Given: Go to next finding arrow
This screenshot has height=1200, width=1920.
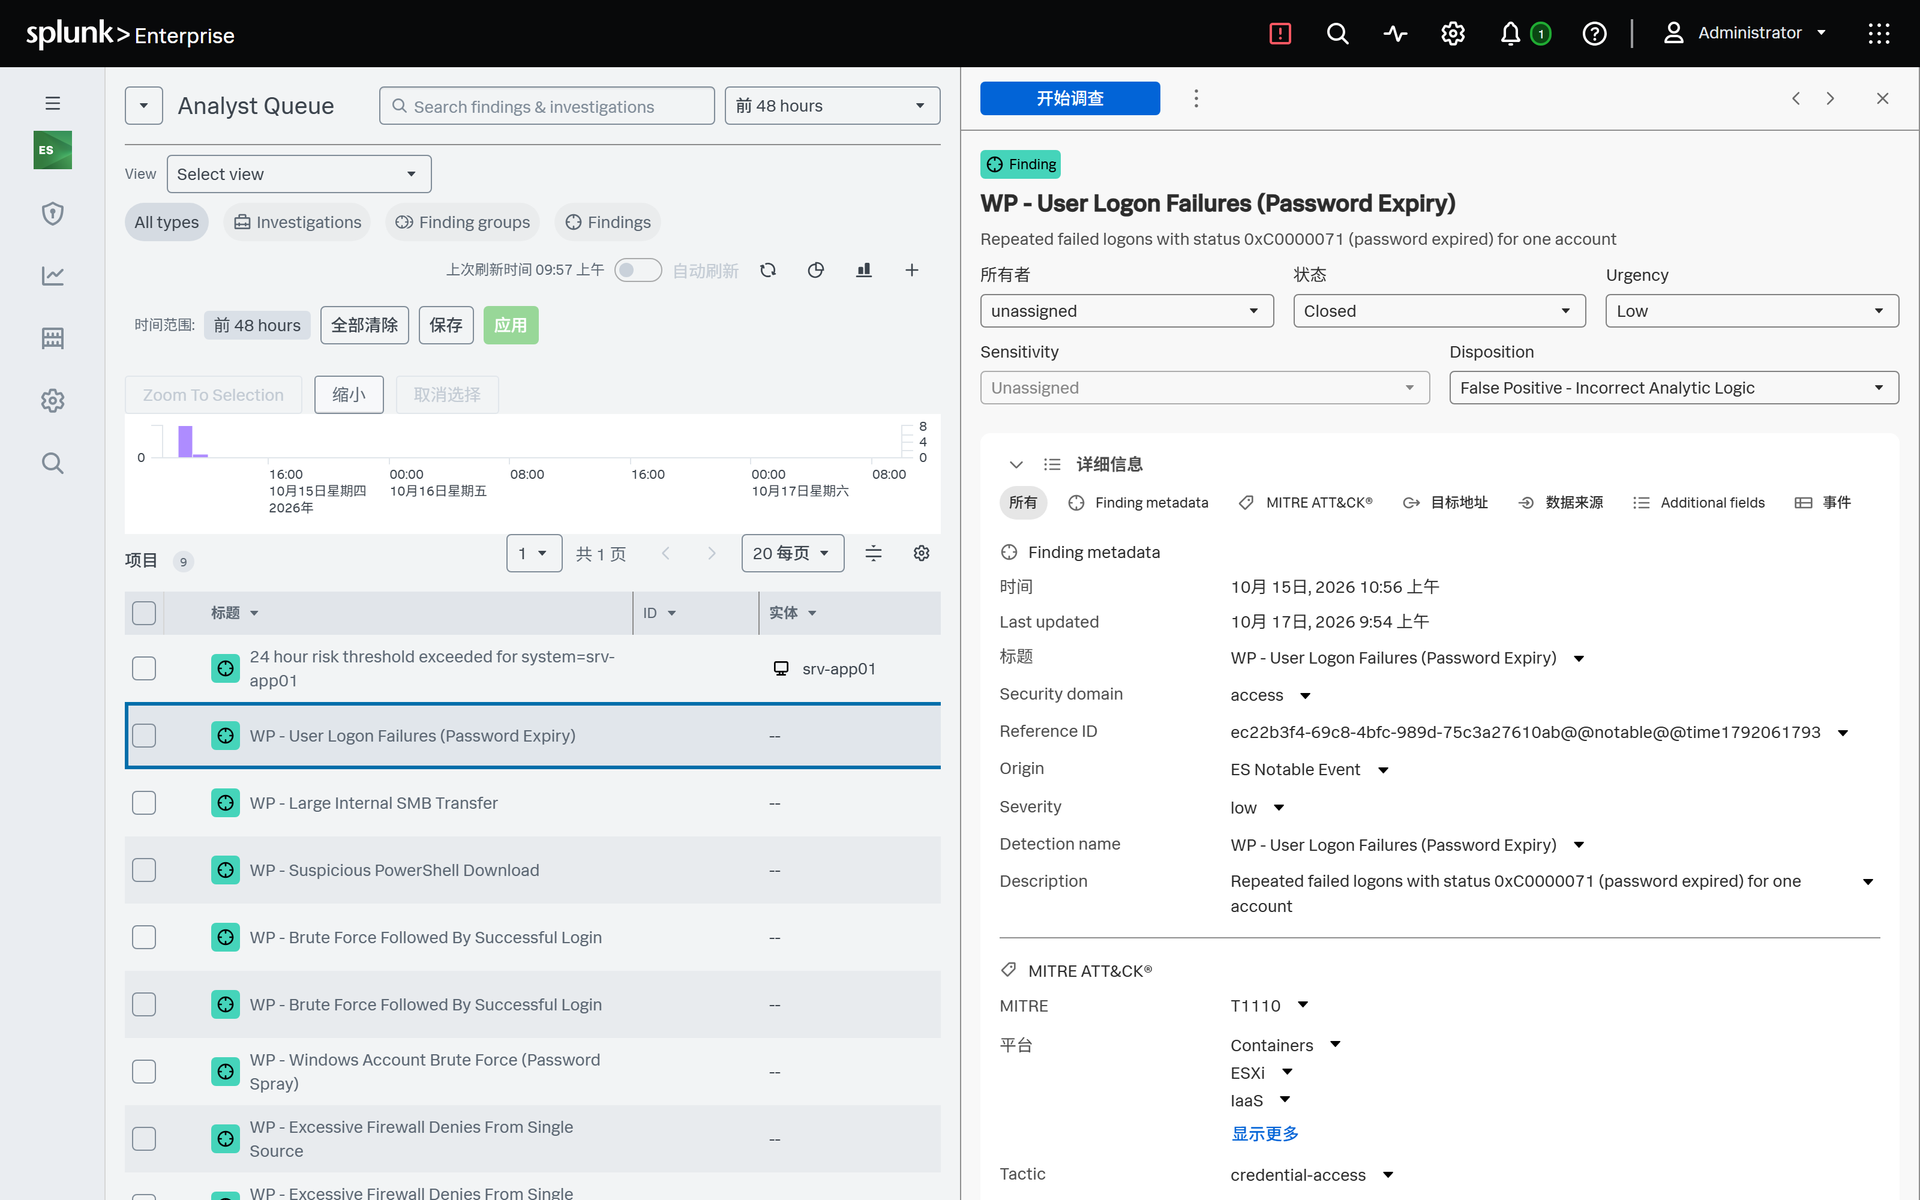Looking at the screenshot, I should 1831,98.
